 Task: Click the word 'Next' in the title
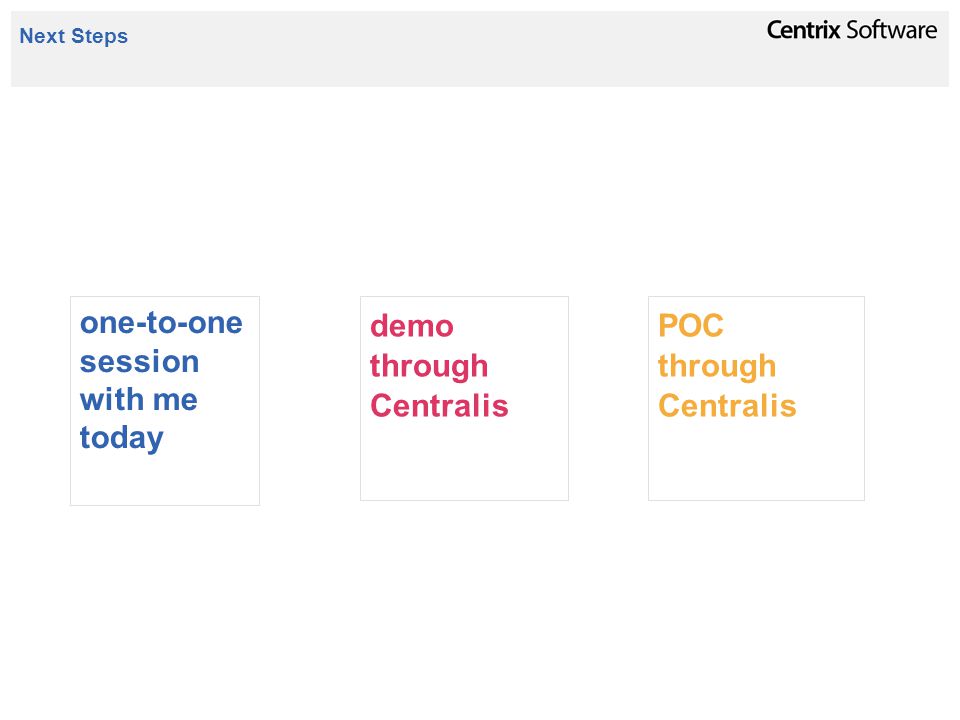(x=42, y=36)
